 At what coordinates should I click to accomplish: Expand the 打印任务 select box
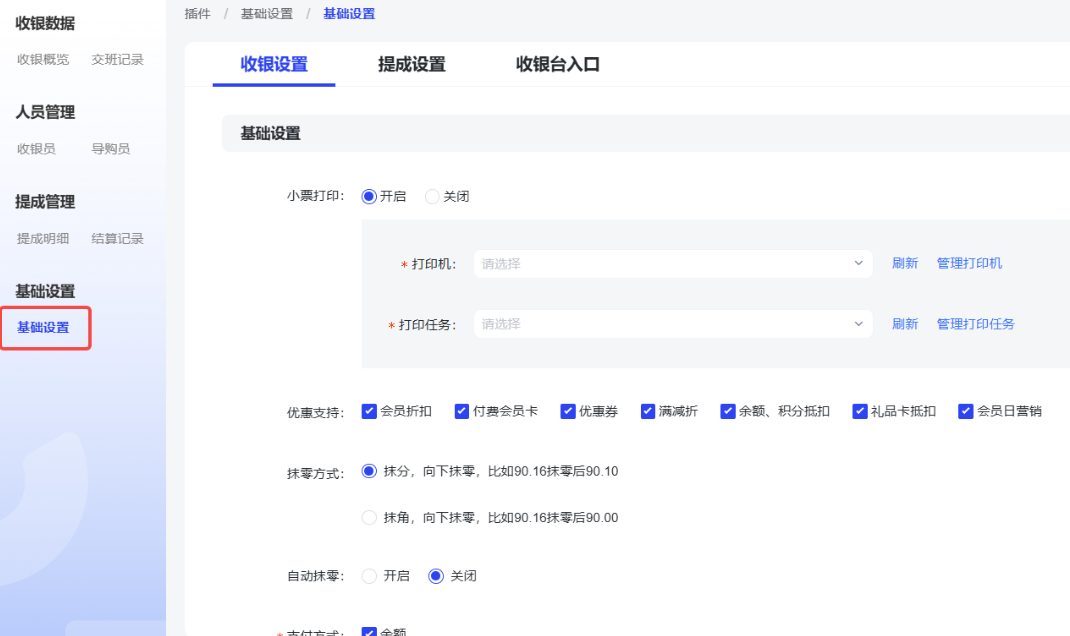(672, 324)
